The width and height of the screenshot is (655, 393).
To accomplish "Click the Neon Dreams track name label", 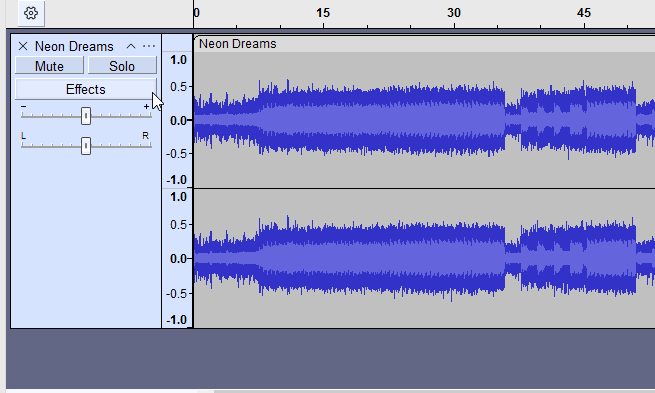I will (74, 46).
